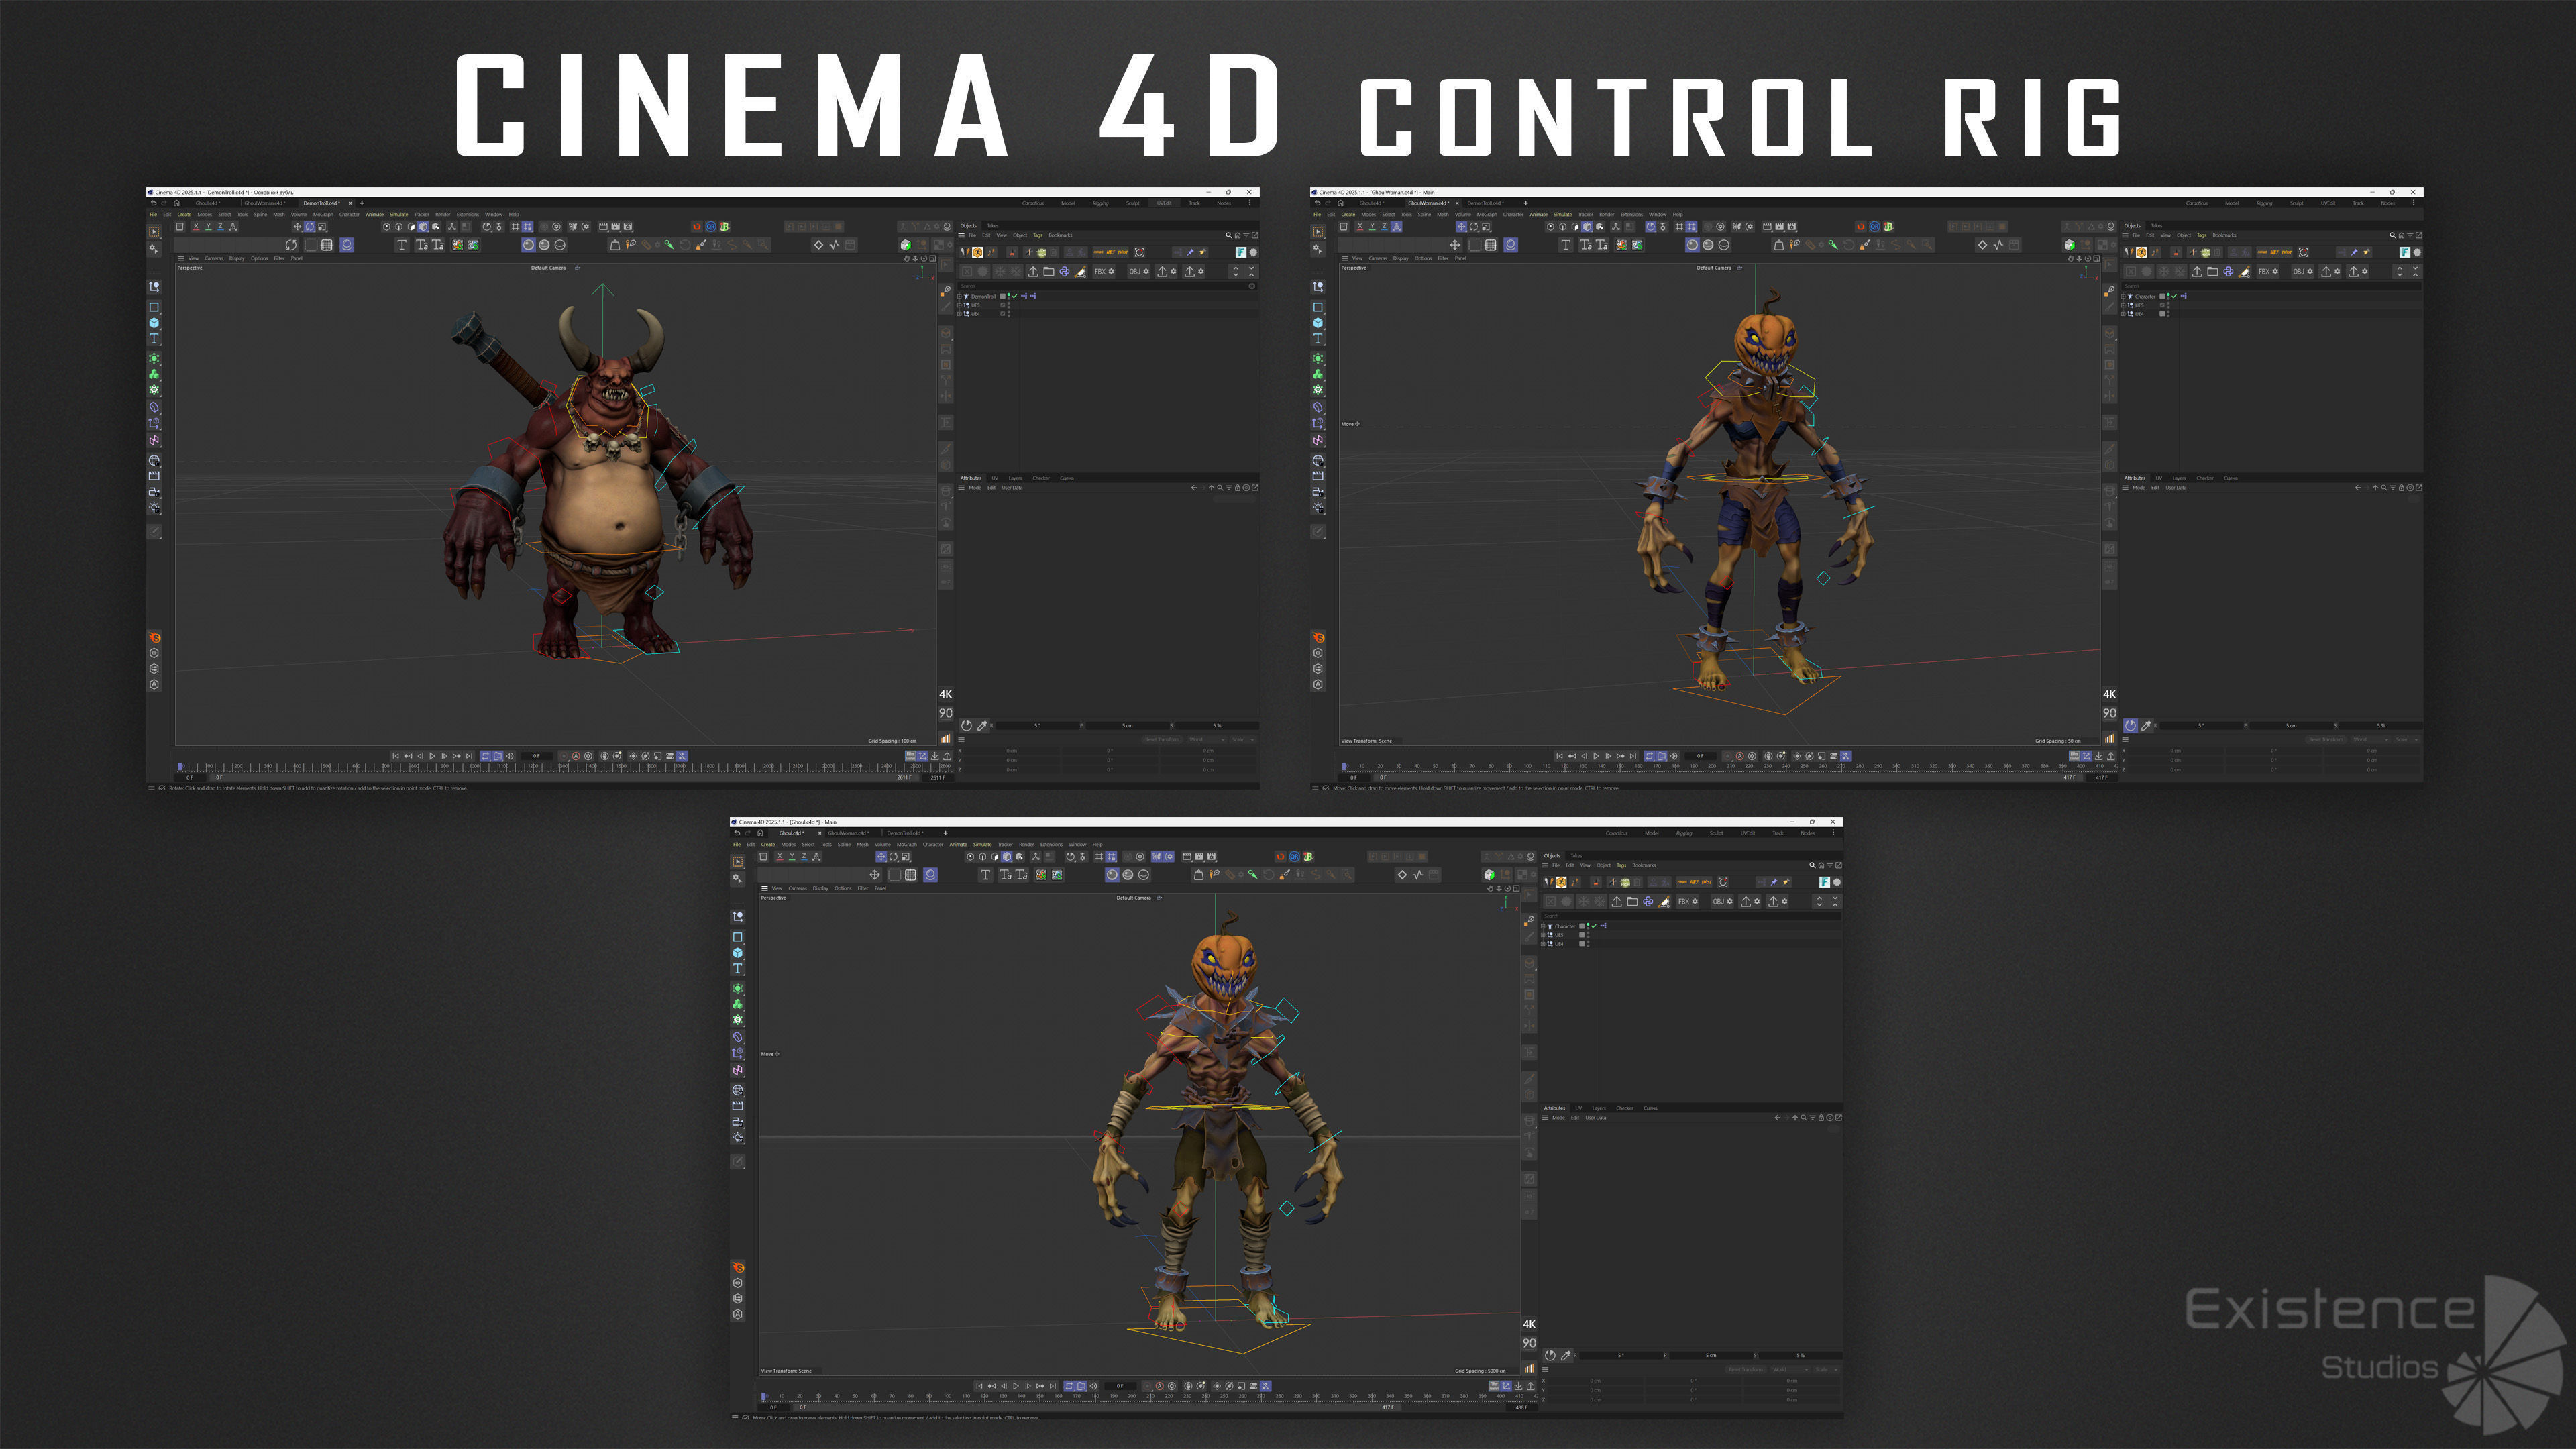The image size is (2576, 1449).
Task: Click the Text object icon in Ghoul window palette
Action: click(738, 969)
